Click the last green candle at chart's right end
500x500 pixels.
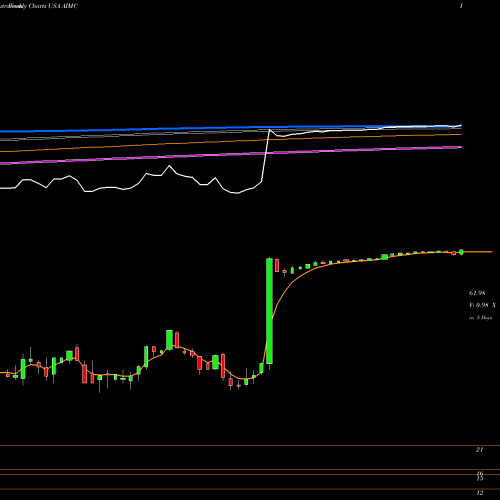click(x=462, y=252)
